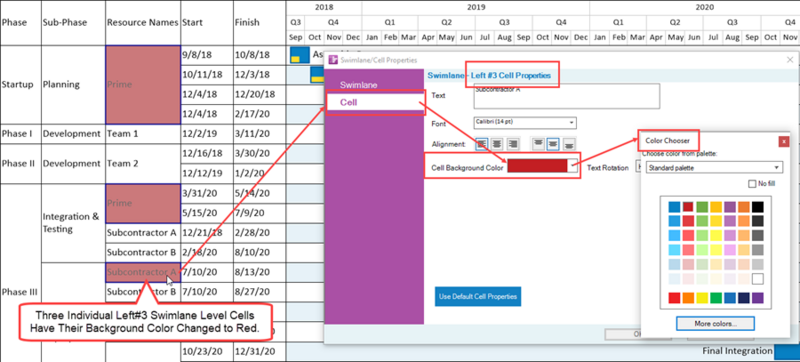
Task: Click the 2018 year header in the timeline
Action: coord(324,8)
